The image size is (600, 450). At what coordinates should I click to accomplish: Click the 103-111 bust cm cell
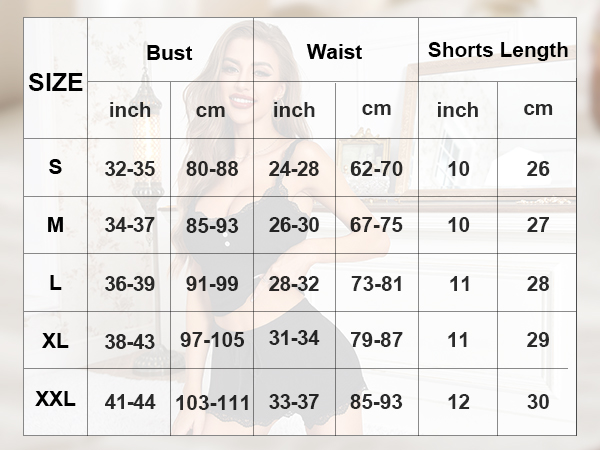tap(212, 403)
